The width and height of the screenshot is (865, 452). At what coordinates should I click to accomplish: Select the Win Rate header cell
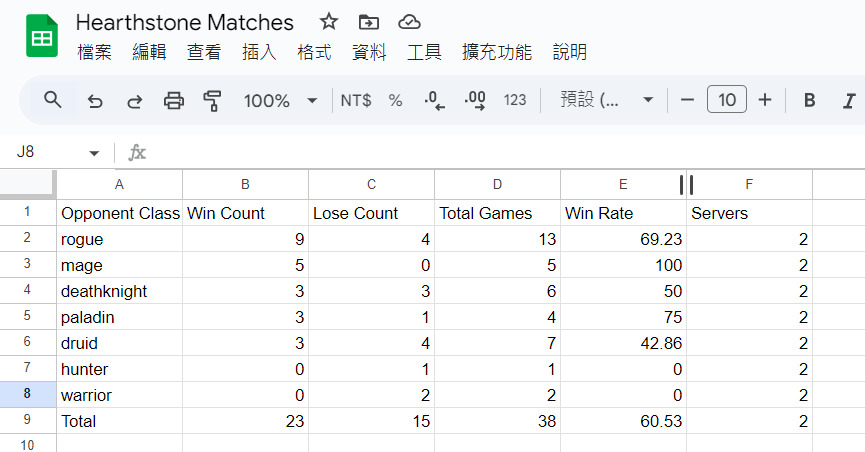622,213
